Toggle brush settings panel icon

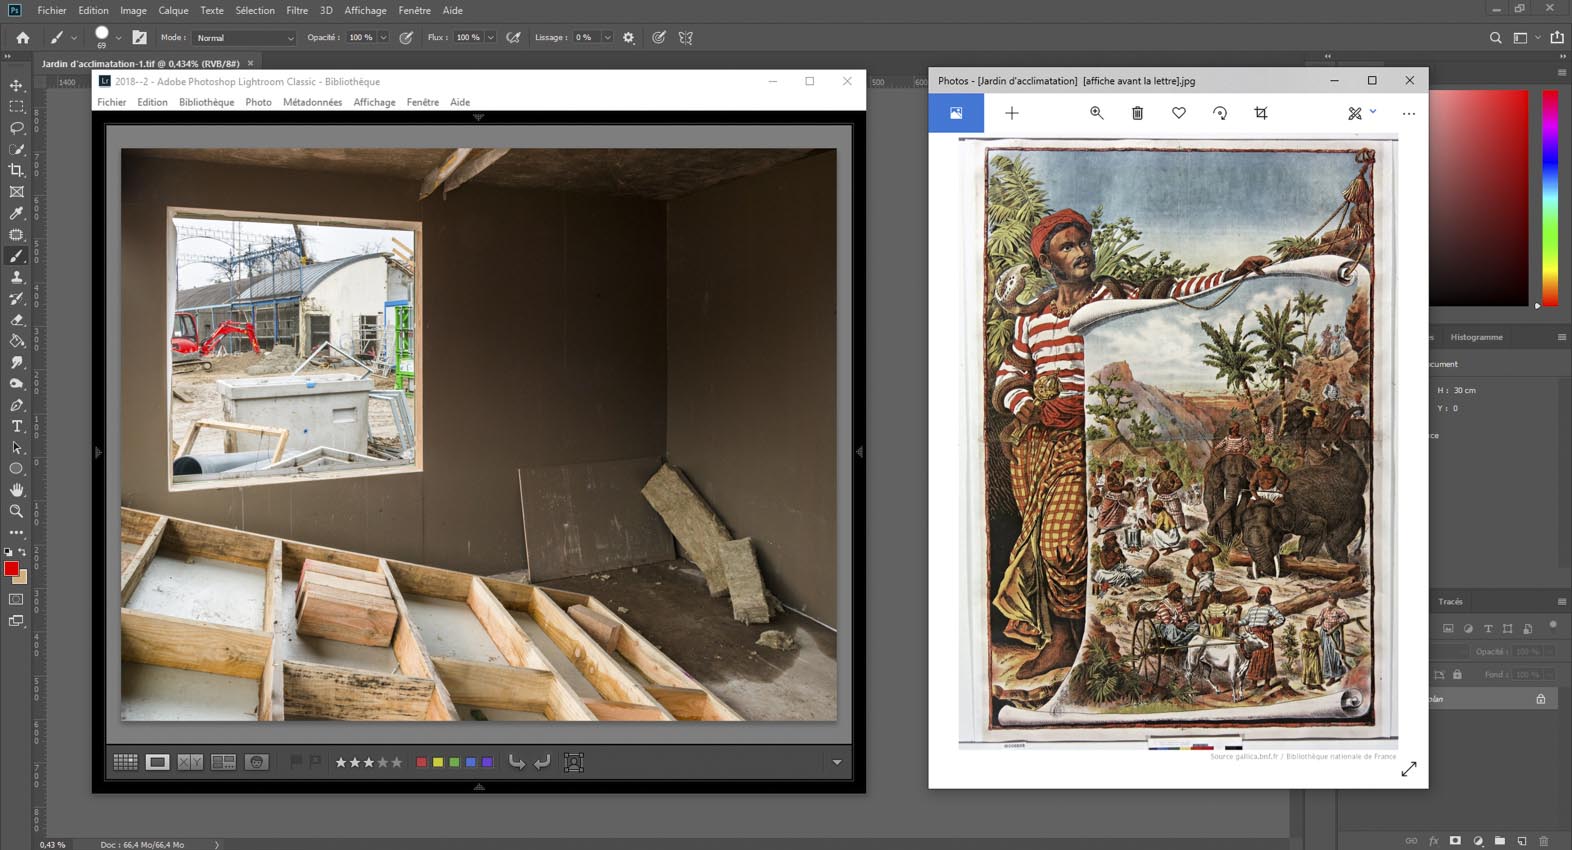pos(139,37)
